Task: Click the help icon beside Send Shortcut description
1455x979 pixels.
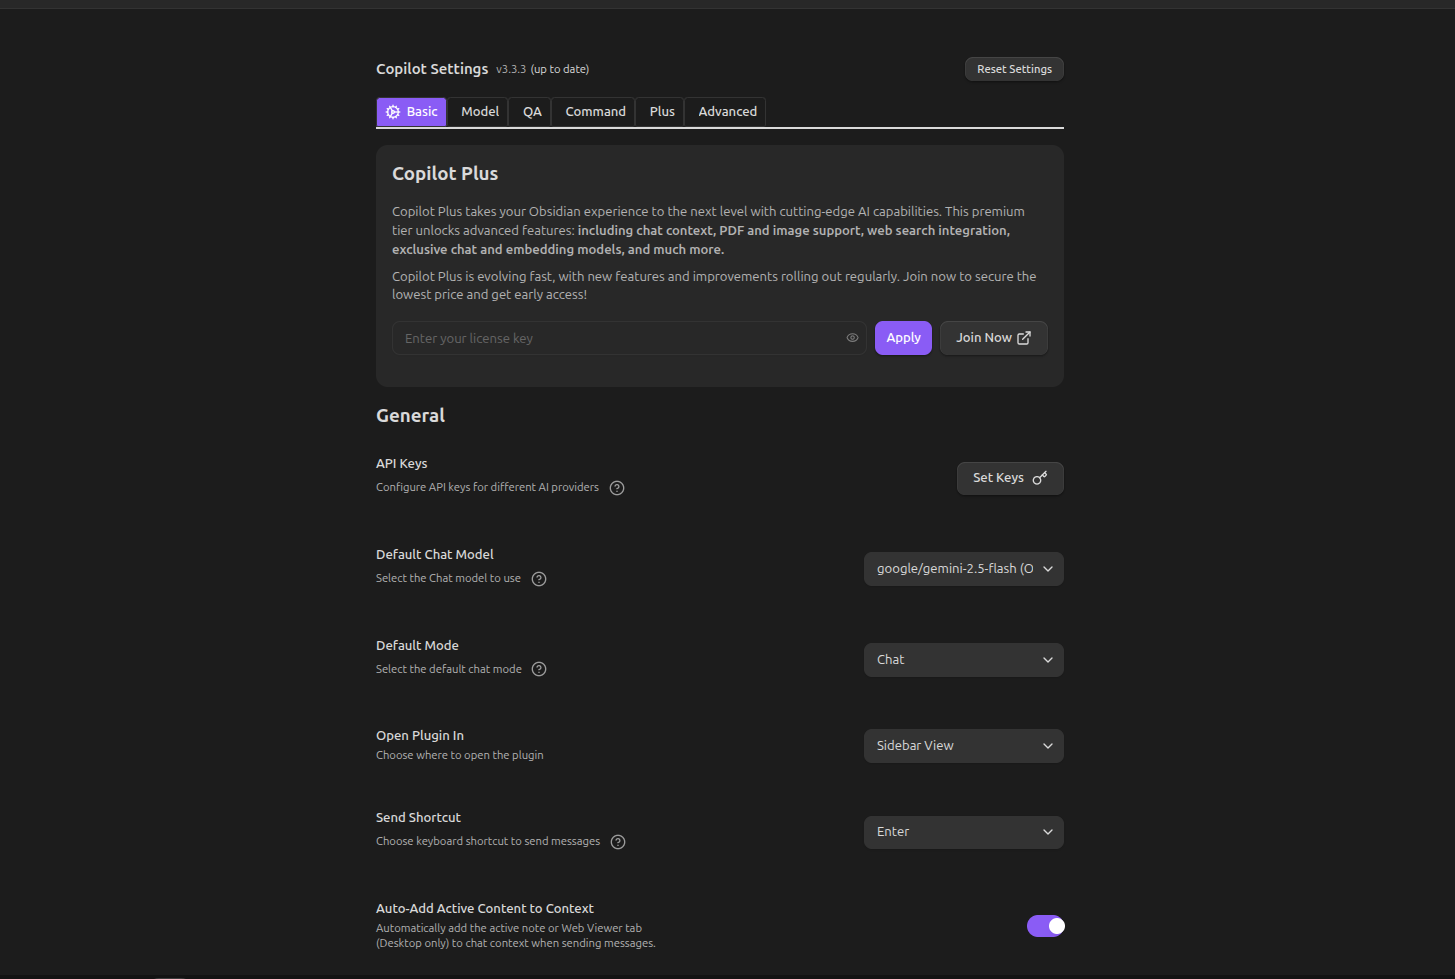Action: click(618, 842)
